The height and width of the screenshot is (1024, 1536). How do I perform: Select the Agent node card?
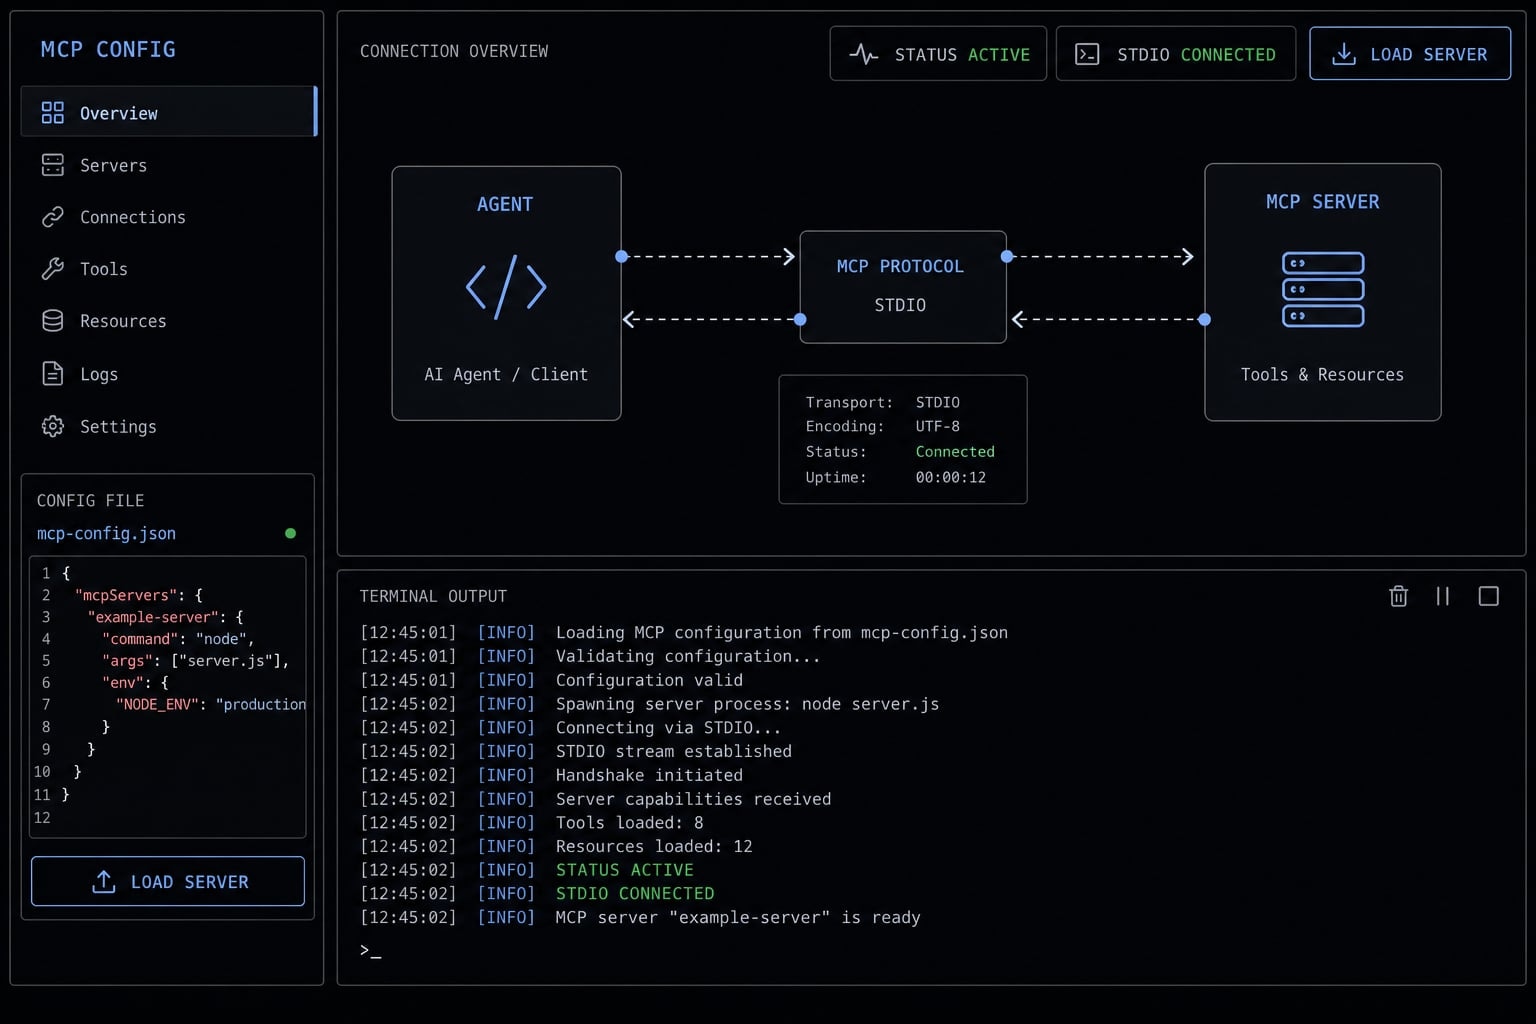(x=506, y=293)
